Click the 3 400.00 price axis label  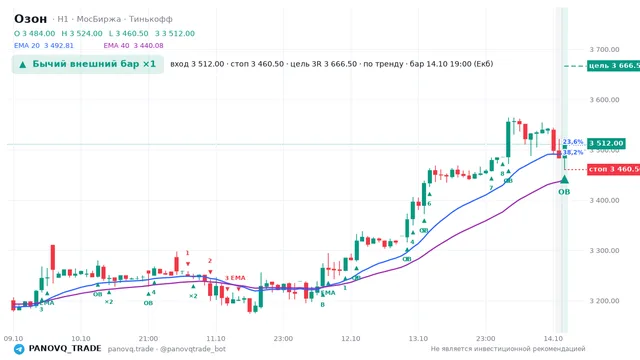[604, 200]
